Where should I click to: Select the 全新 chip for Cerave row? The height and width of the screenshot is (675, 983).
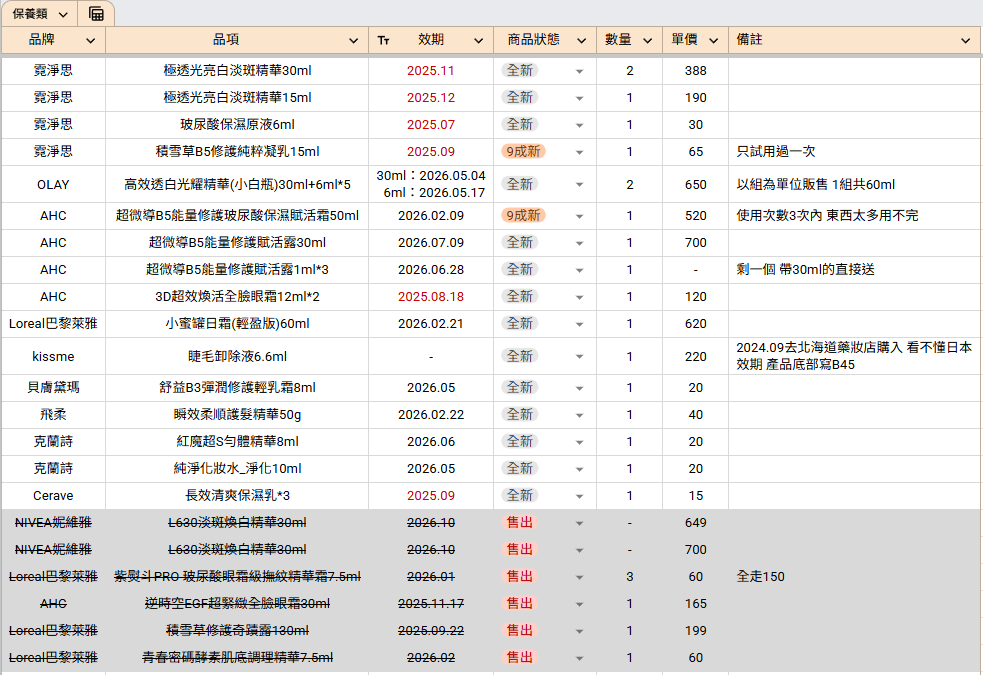520,495
